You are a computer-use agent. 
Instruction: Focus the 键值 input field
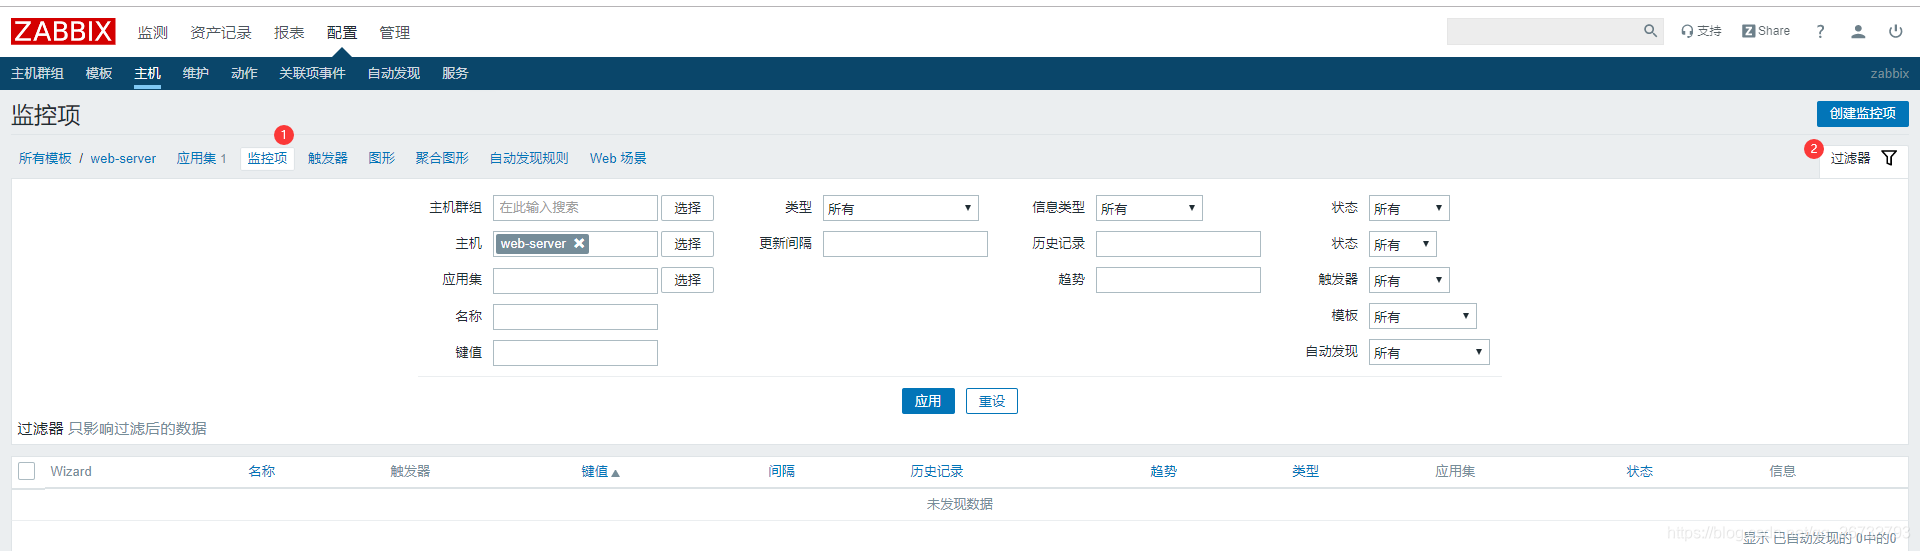click(x=575, y=352)
